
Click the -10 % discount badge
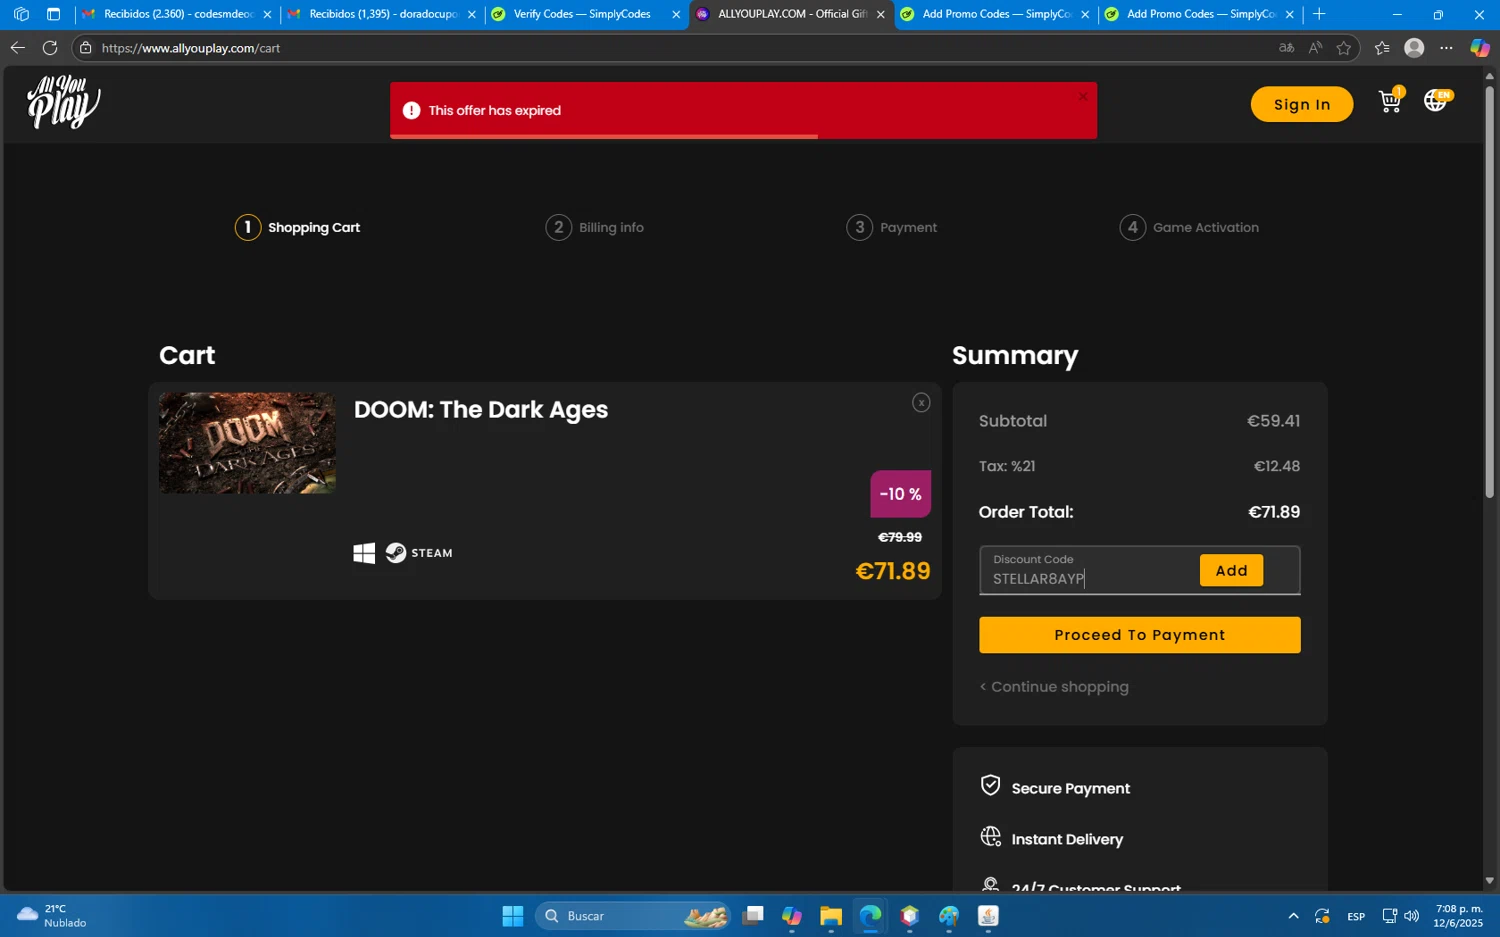[x=900, y=494]
